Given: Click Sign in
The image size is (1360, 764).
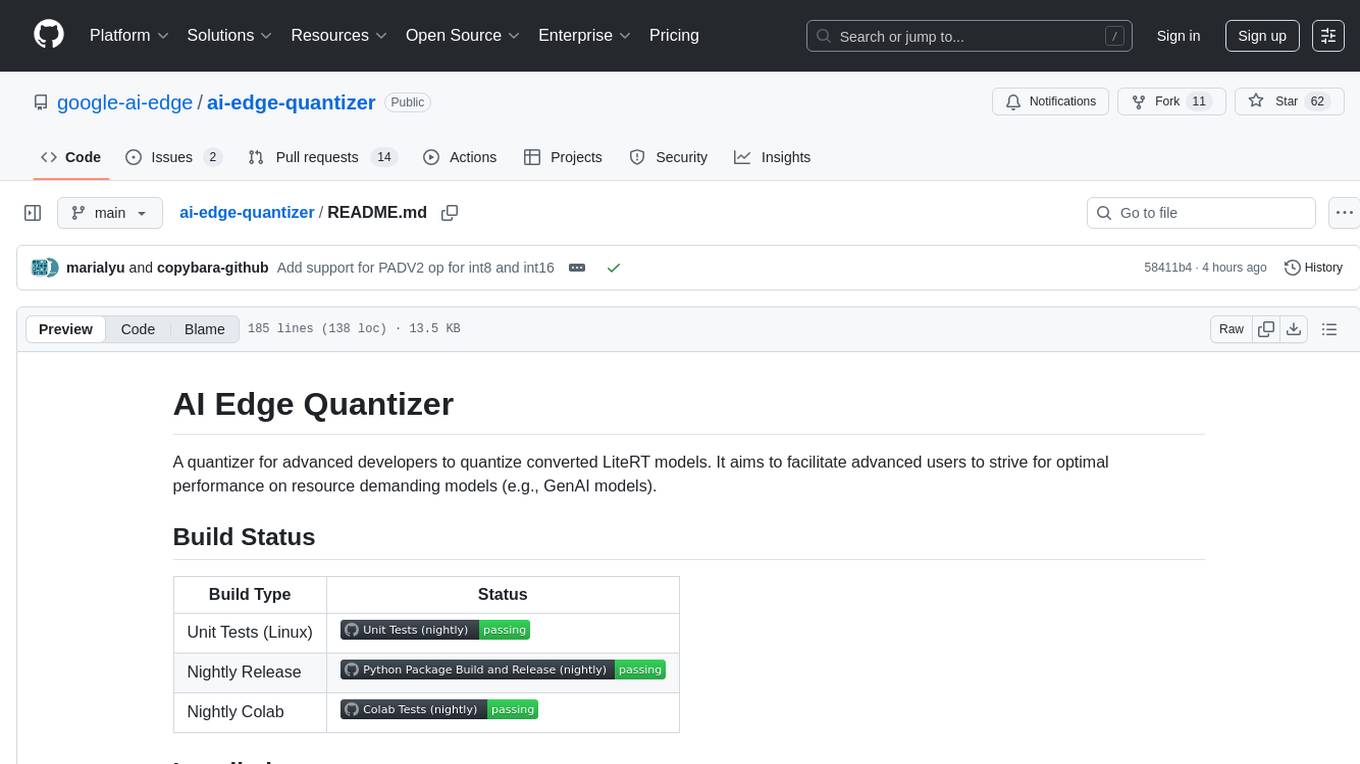Looking at the screenshot, I should tap(1178, 35).
